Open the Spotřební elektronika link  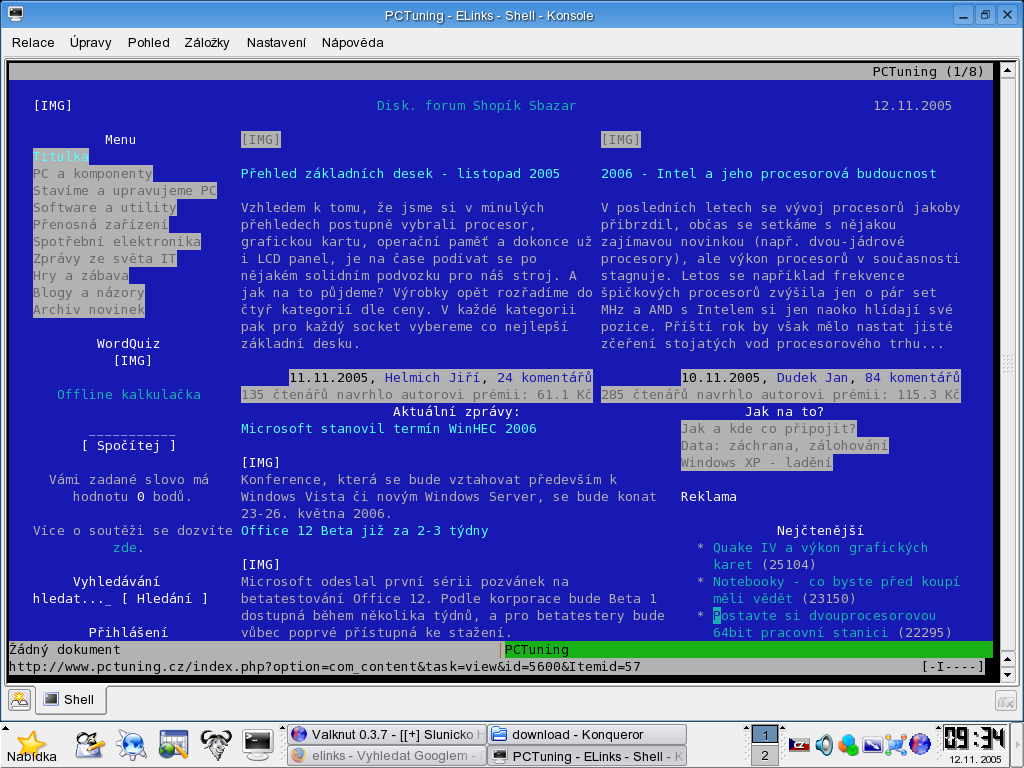(x=117, y=242)
